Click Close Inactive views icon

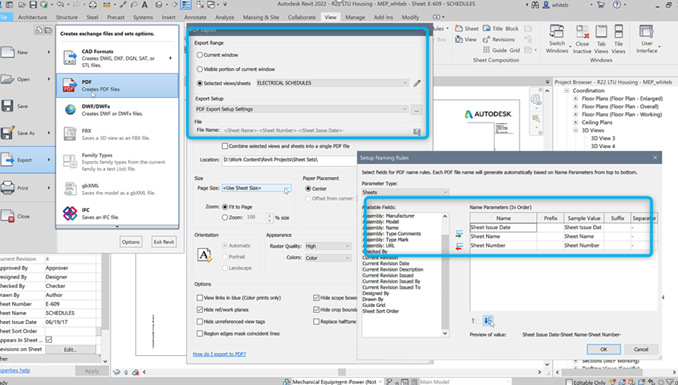coord(582,32)
